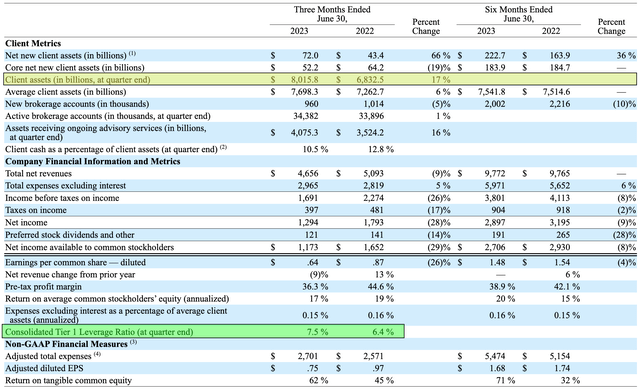Select average client assets value "7,698.3"

(304, 92)
